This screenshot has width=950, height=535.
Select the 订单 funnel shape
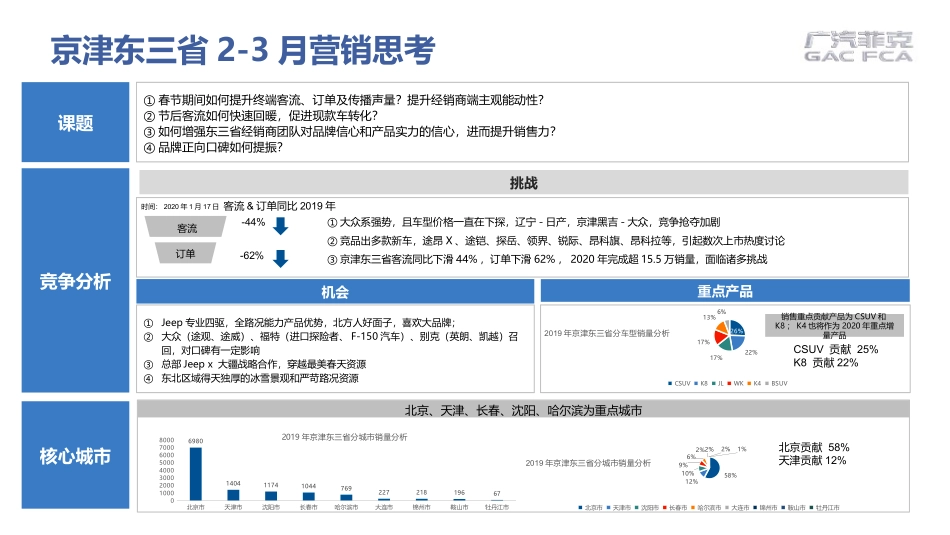[186, 254]
